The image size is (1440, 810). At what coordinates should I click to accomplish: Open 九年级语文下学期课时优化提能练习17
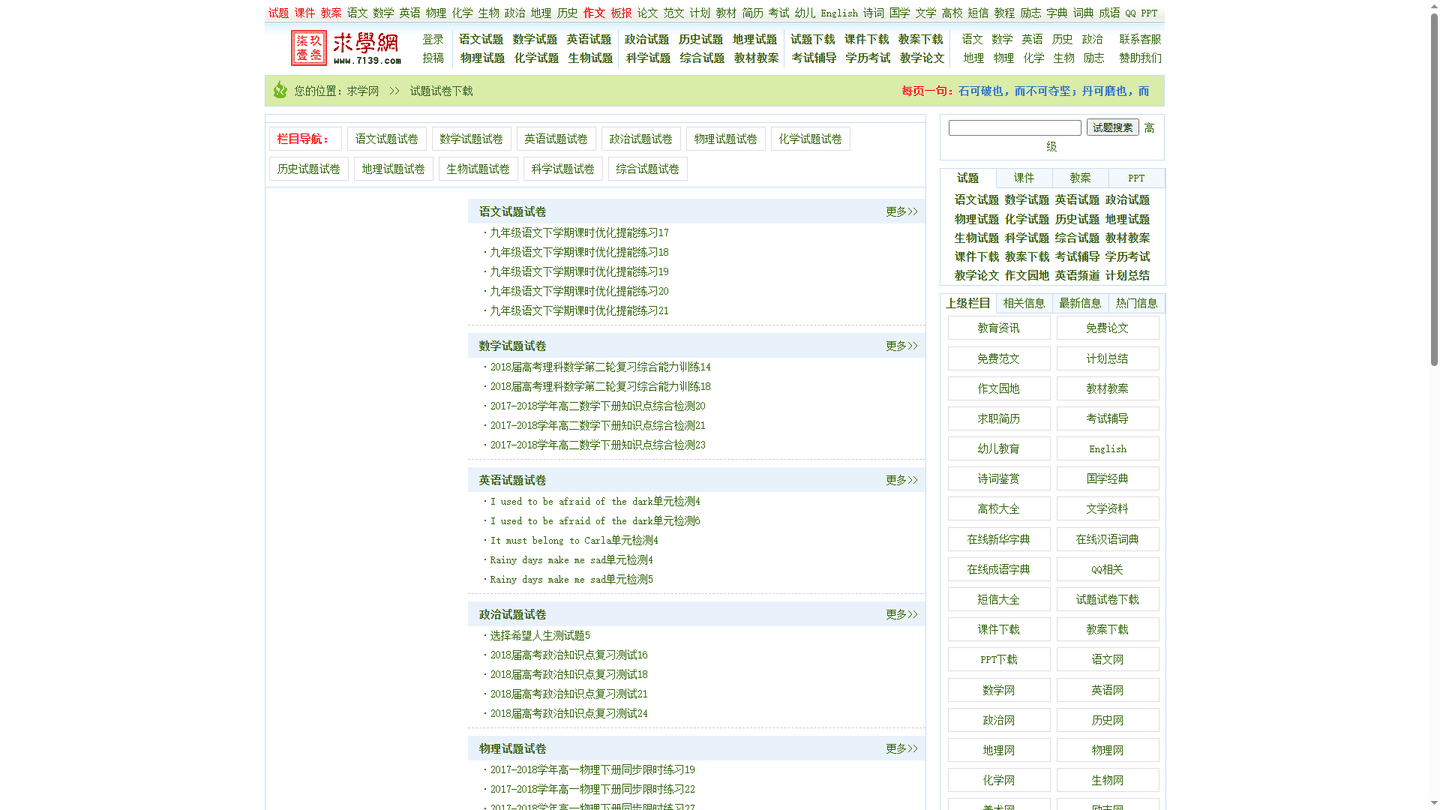click(579, 233)
